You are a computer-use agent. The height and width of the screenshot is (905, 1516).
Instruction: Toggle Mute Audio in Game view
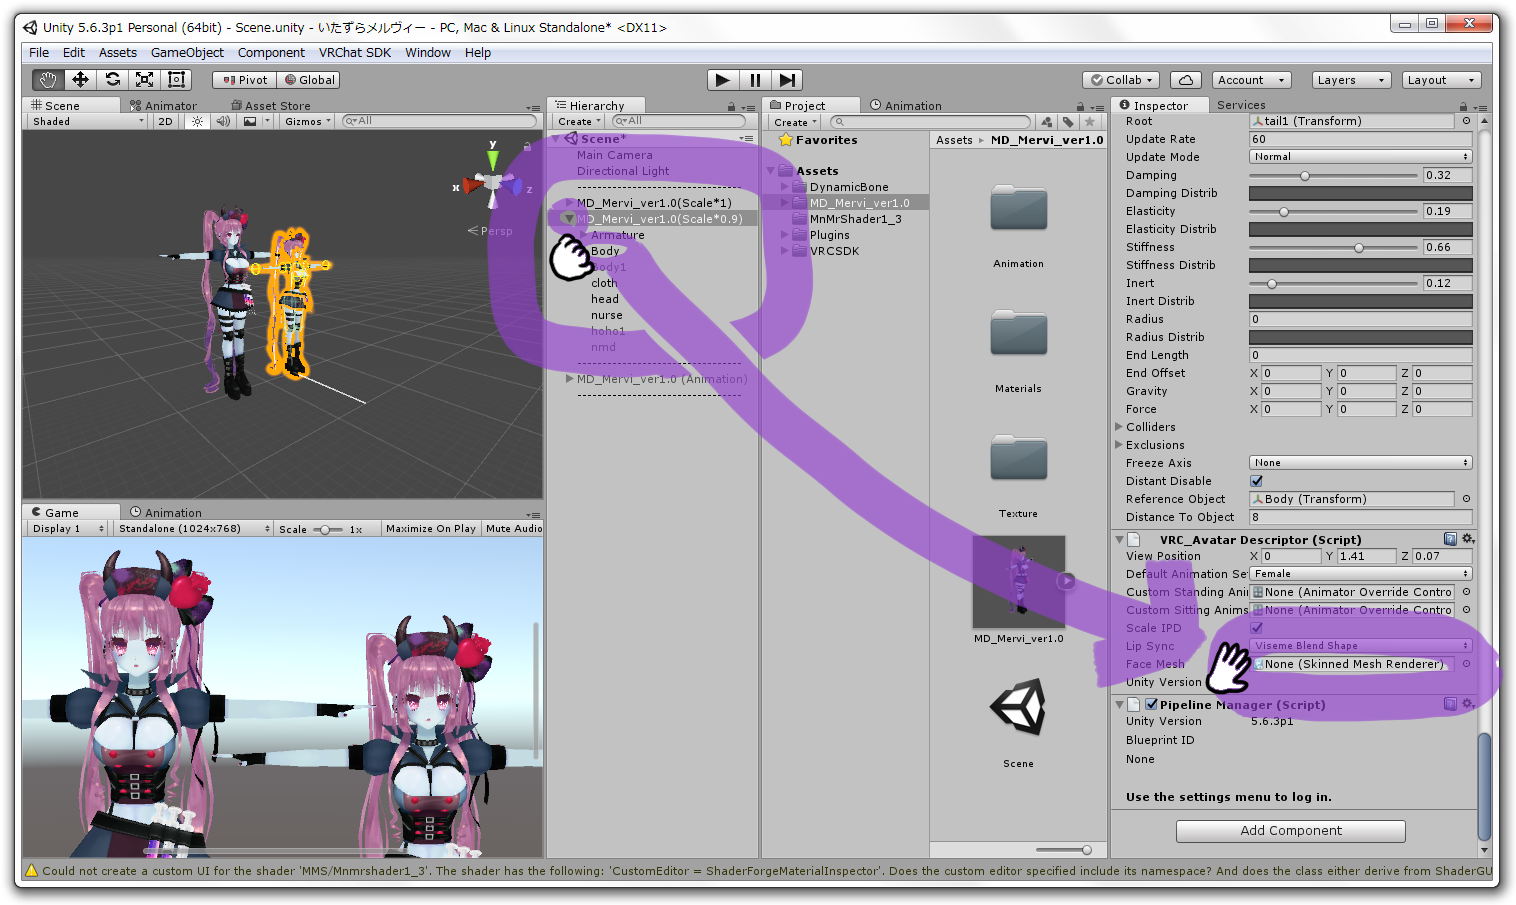pos(514,529)
